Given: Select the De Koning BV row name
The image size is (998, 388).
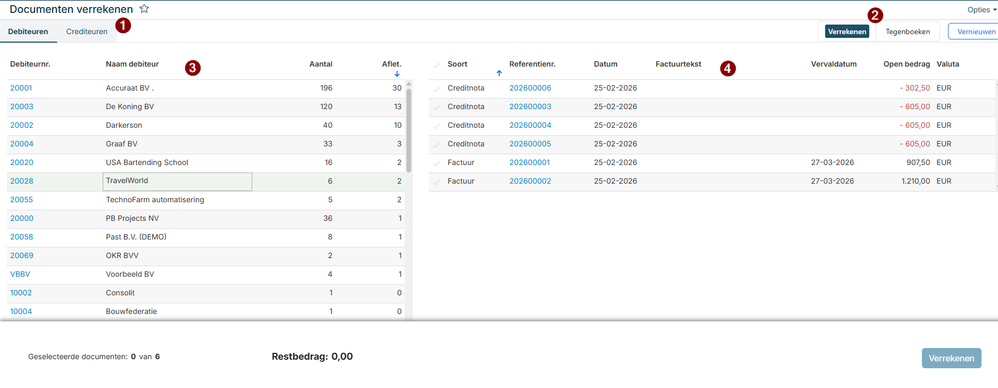Looking at the screenshot, I should point(130,107).
